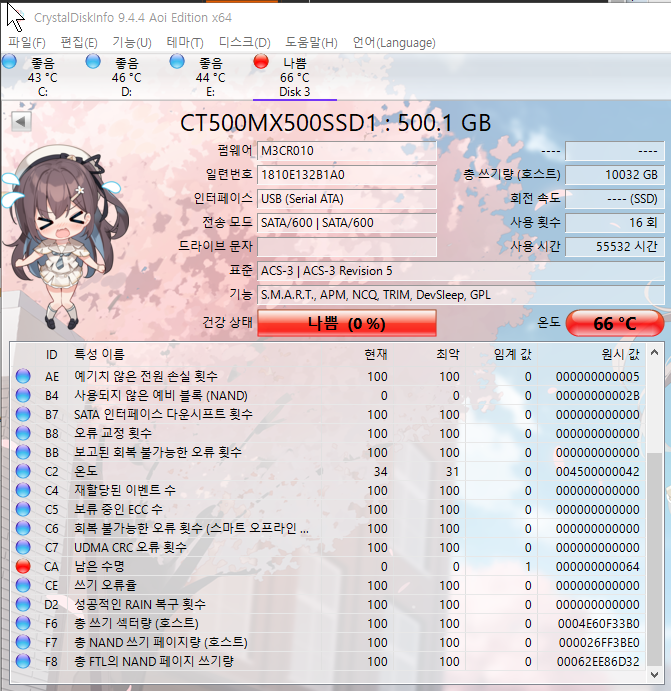Open the 도움말(H) menu

(311, 43)
